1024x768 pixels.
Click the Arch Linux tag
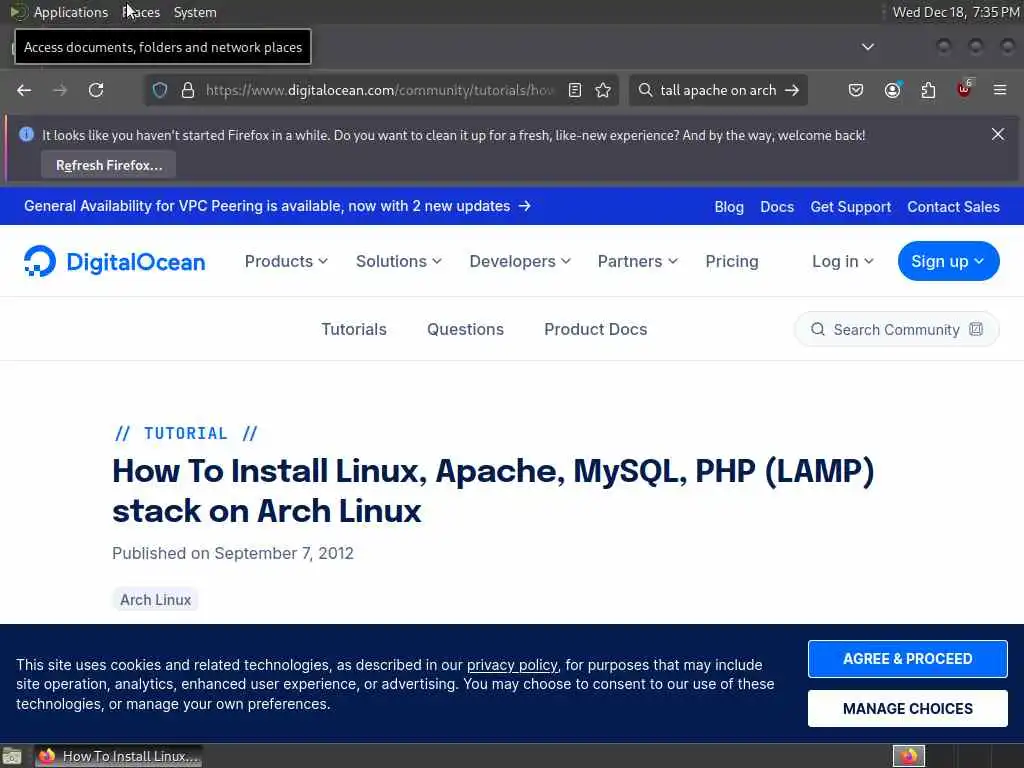coord(155,600)
